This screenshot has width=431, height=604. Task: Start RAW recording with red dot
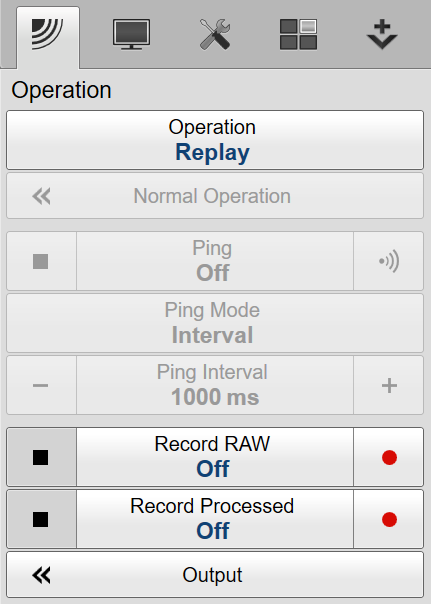(389, 457)
